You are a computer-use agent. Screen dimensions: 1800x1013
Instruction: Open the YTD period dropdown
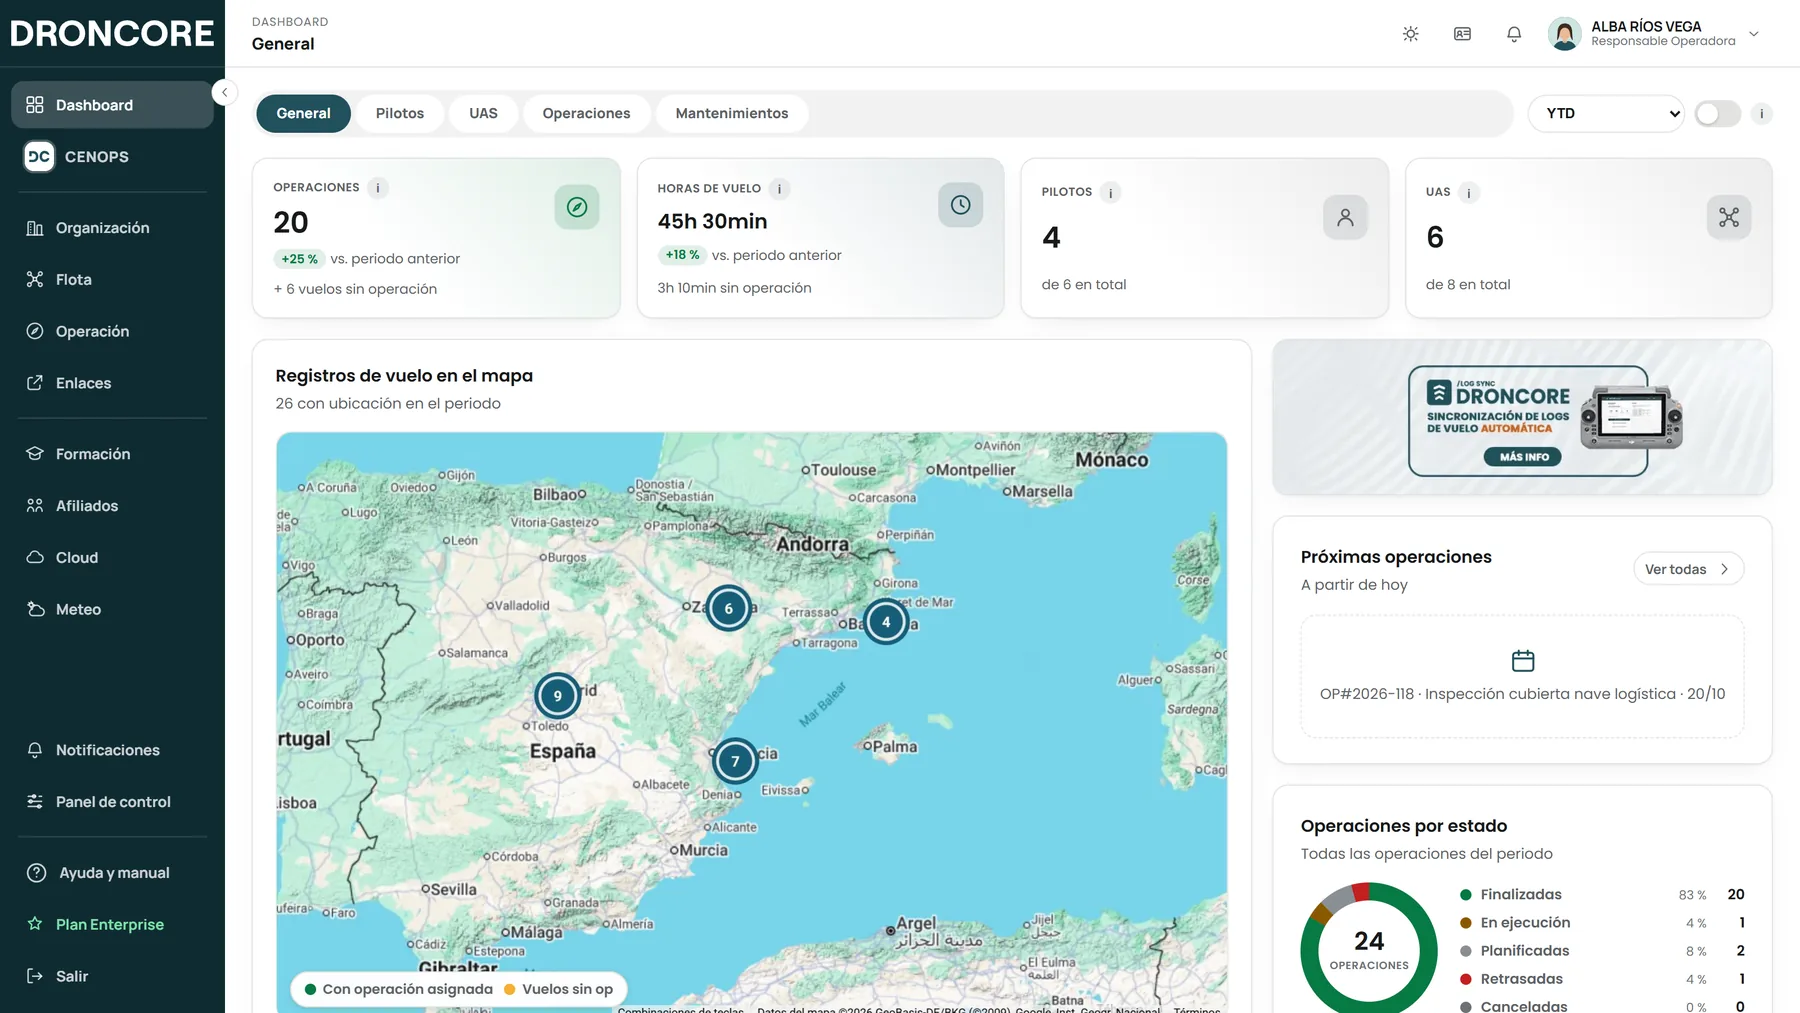1606,113
